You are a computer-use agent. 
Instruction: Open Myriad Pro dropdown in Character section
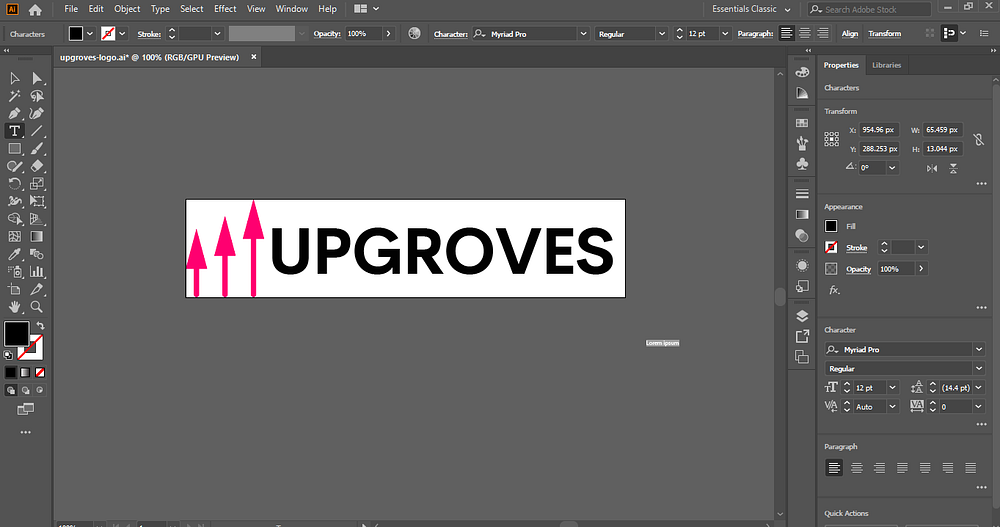point(978,349)
